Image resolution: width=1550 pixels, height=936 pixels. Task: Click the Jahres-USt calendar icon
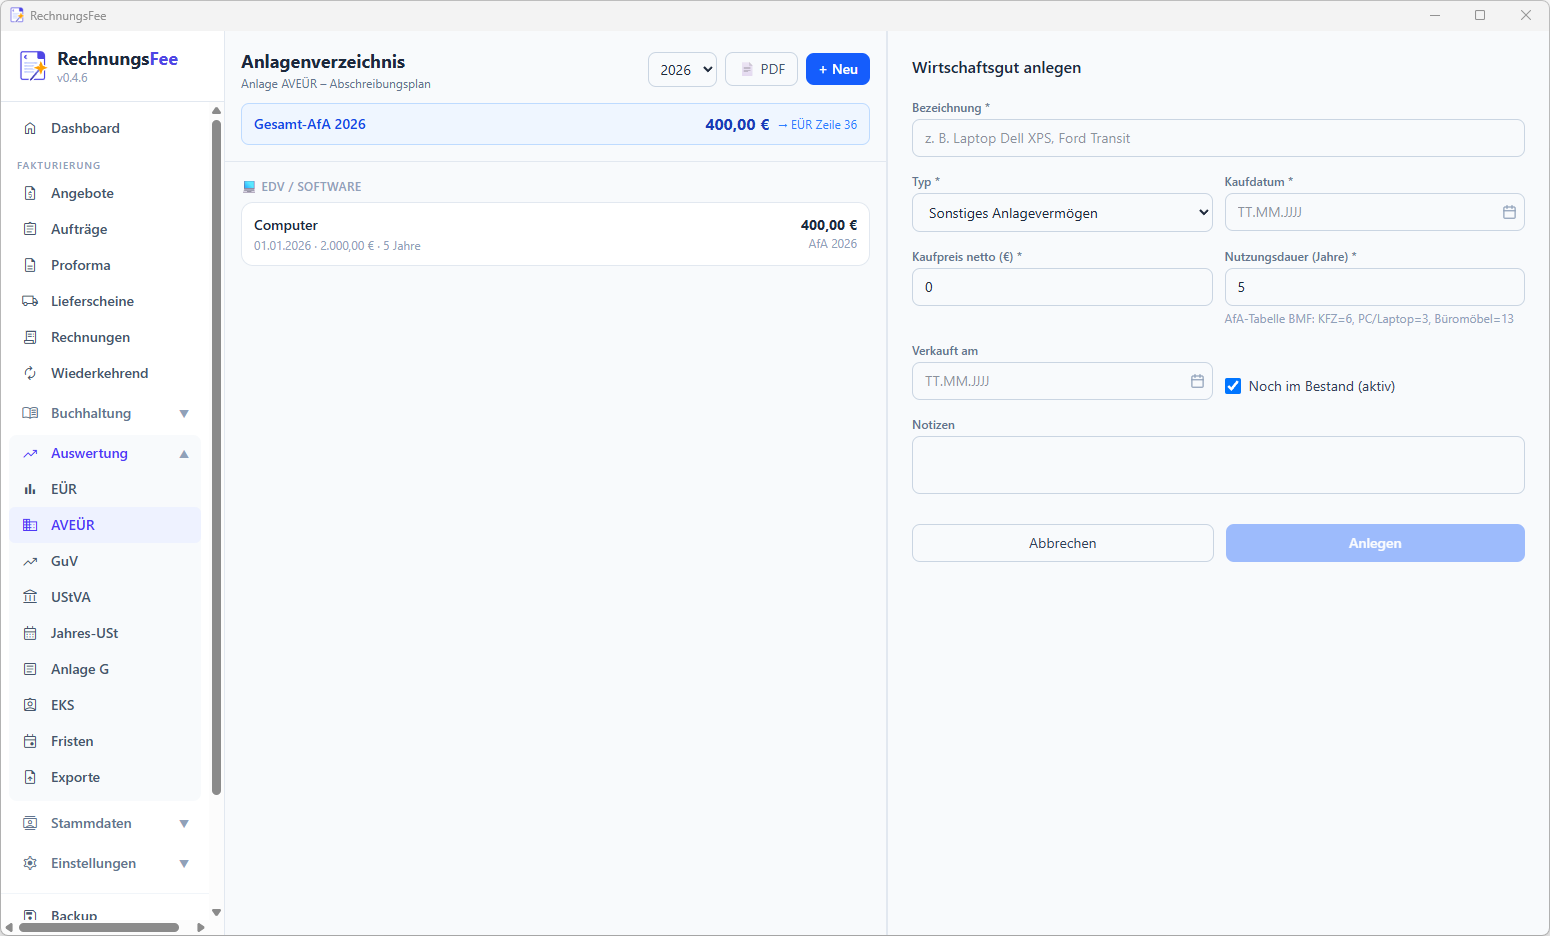coord(30,633)
